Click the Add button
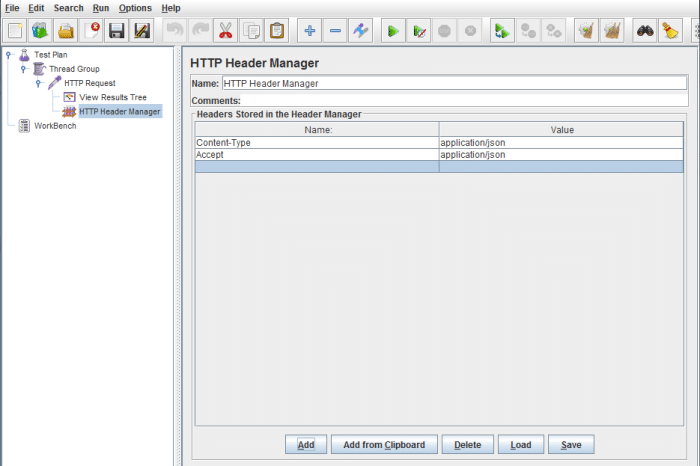700x466 pixels. coord(306,445)
